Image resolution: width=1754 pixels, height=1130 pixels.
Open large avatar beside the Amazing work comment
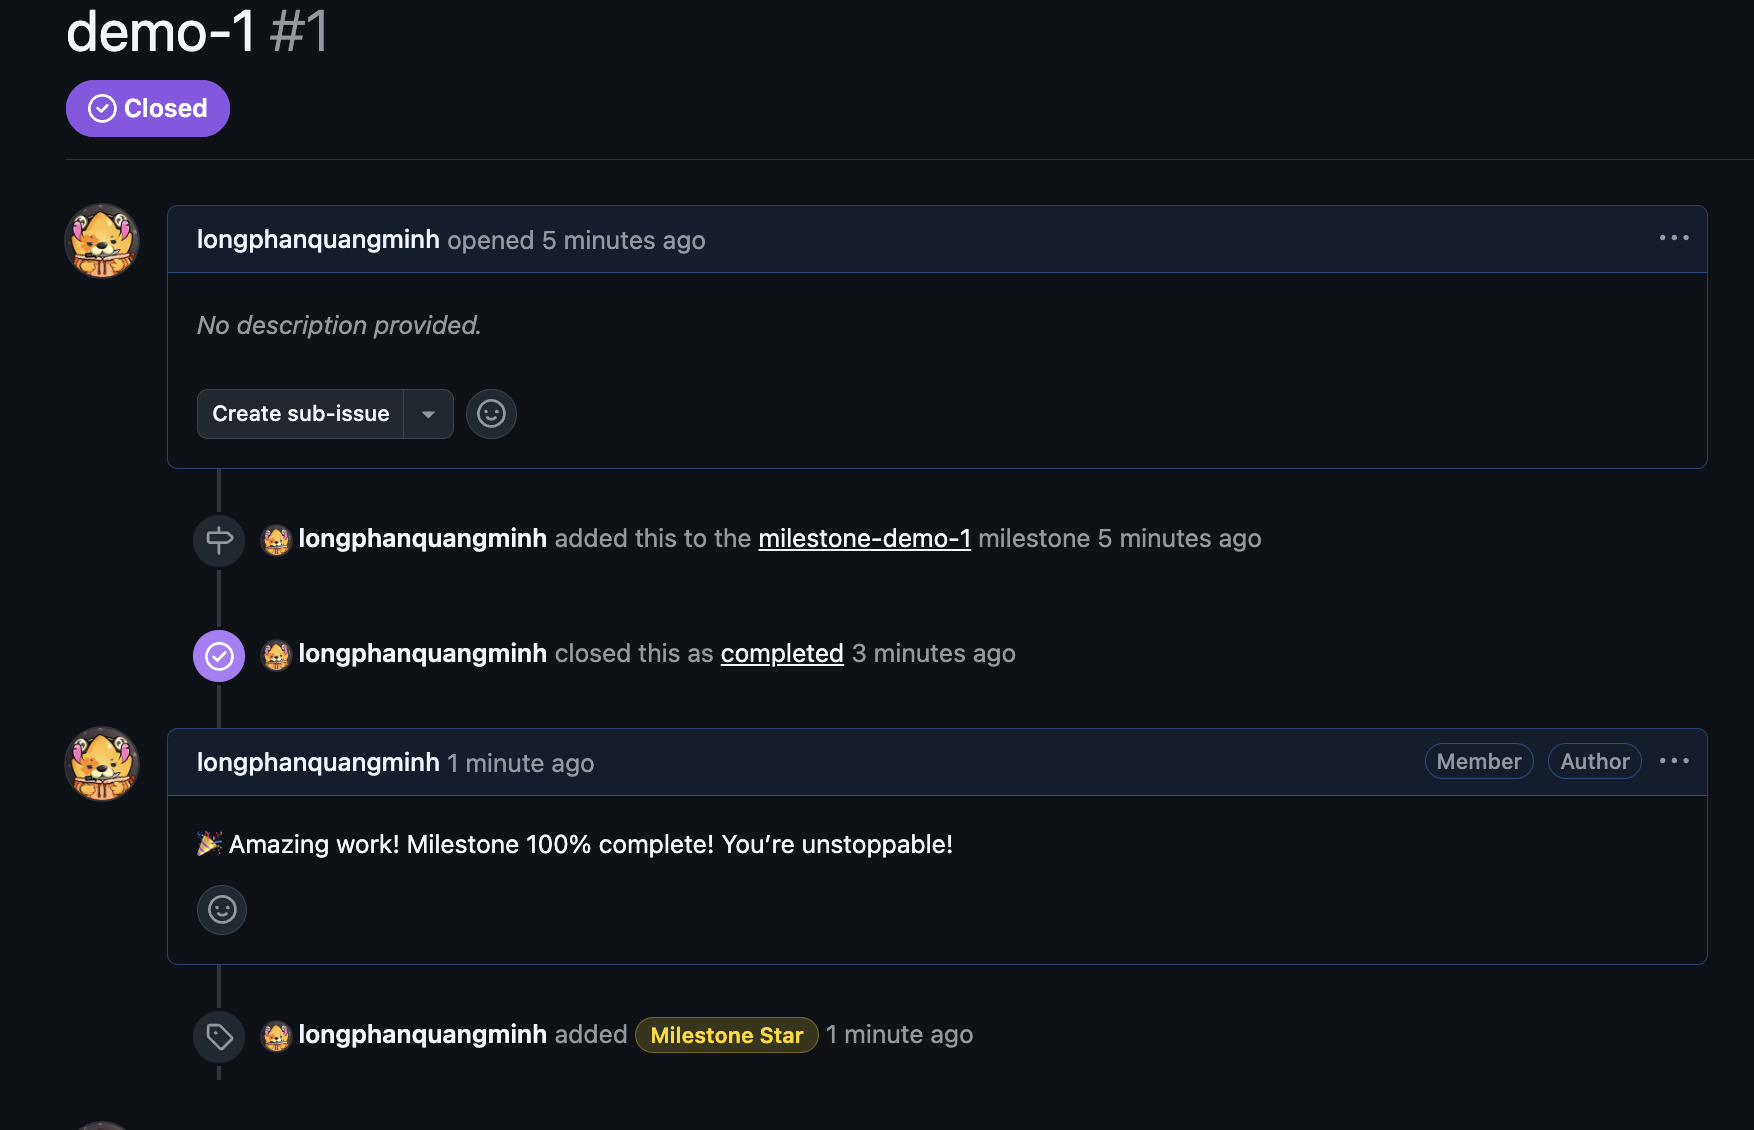(102, 764)
